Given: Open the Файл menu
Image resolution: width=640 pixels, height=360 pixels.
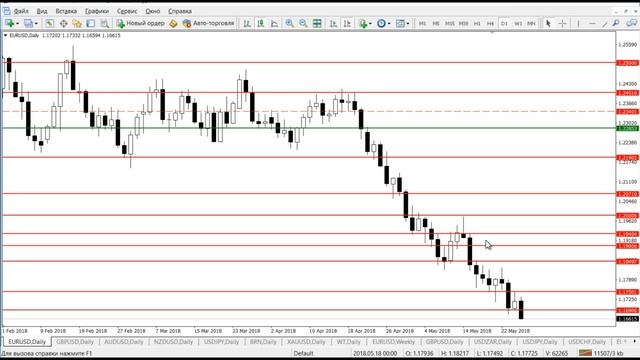Looking at the screenshot, I should point(21,11).
